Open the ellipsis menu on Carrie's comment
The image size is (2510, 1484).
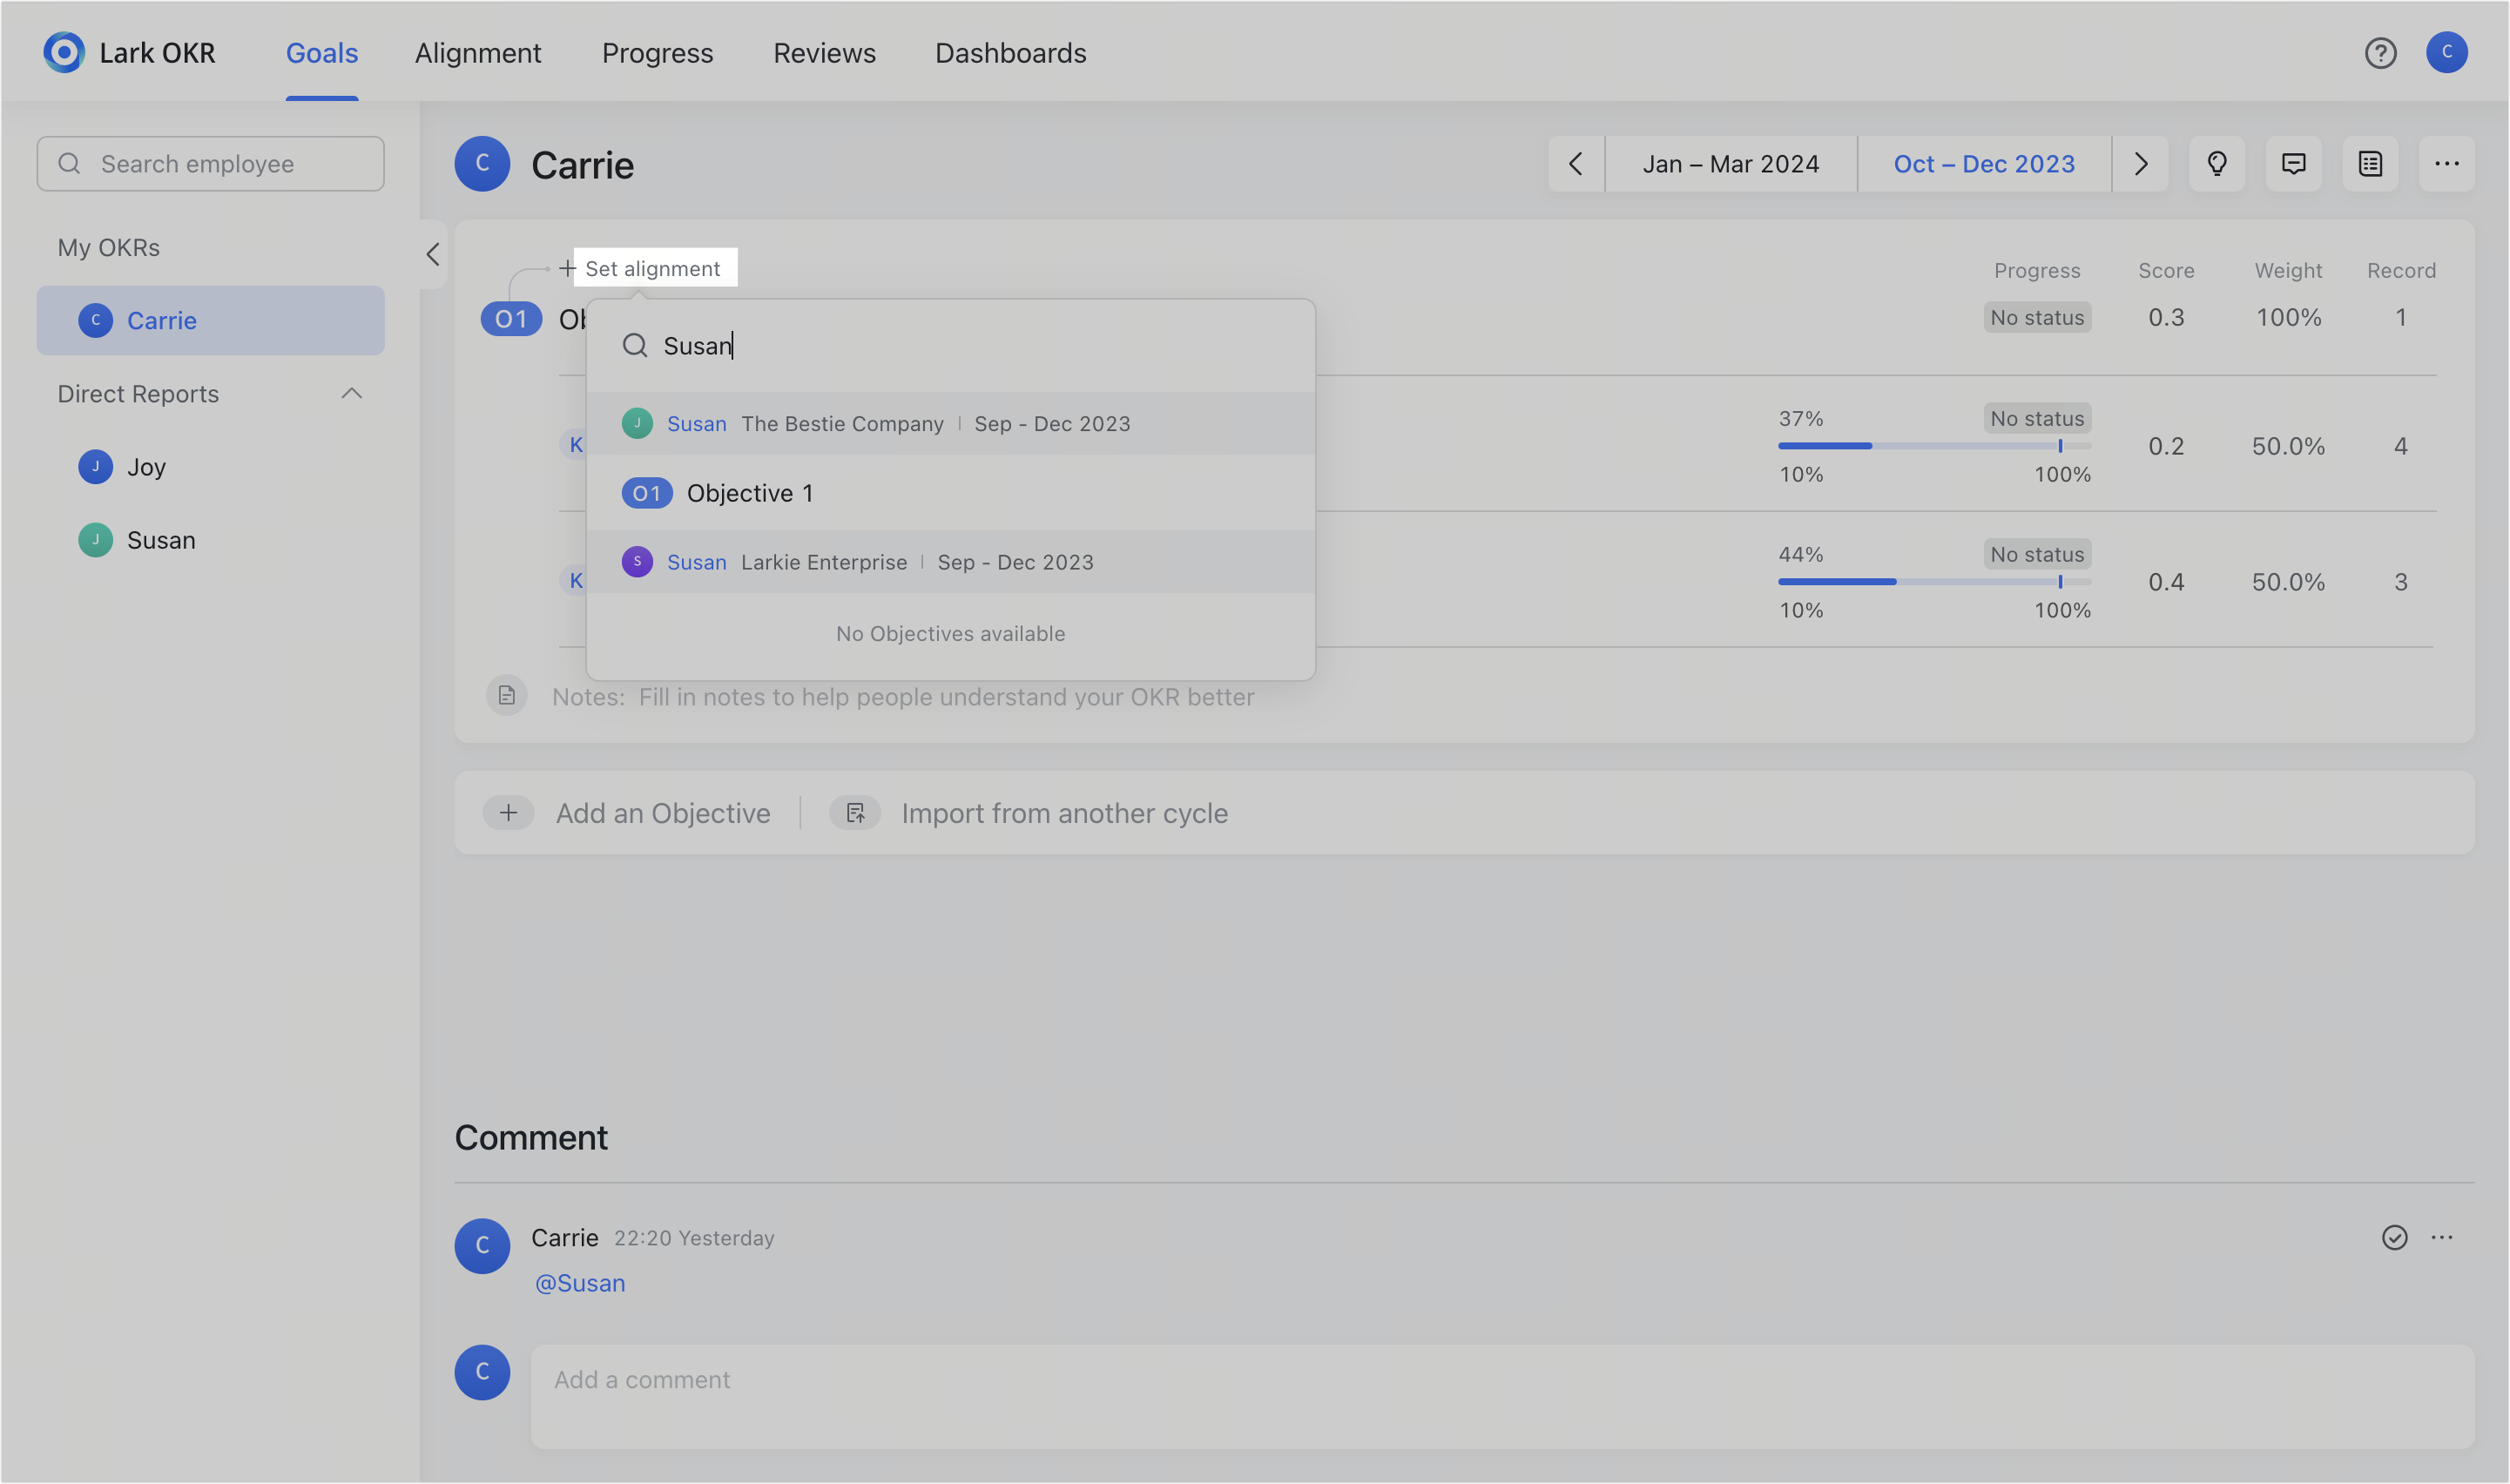click(2442, 1237)
